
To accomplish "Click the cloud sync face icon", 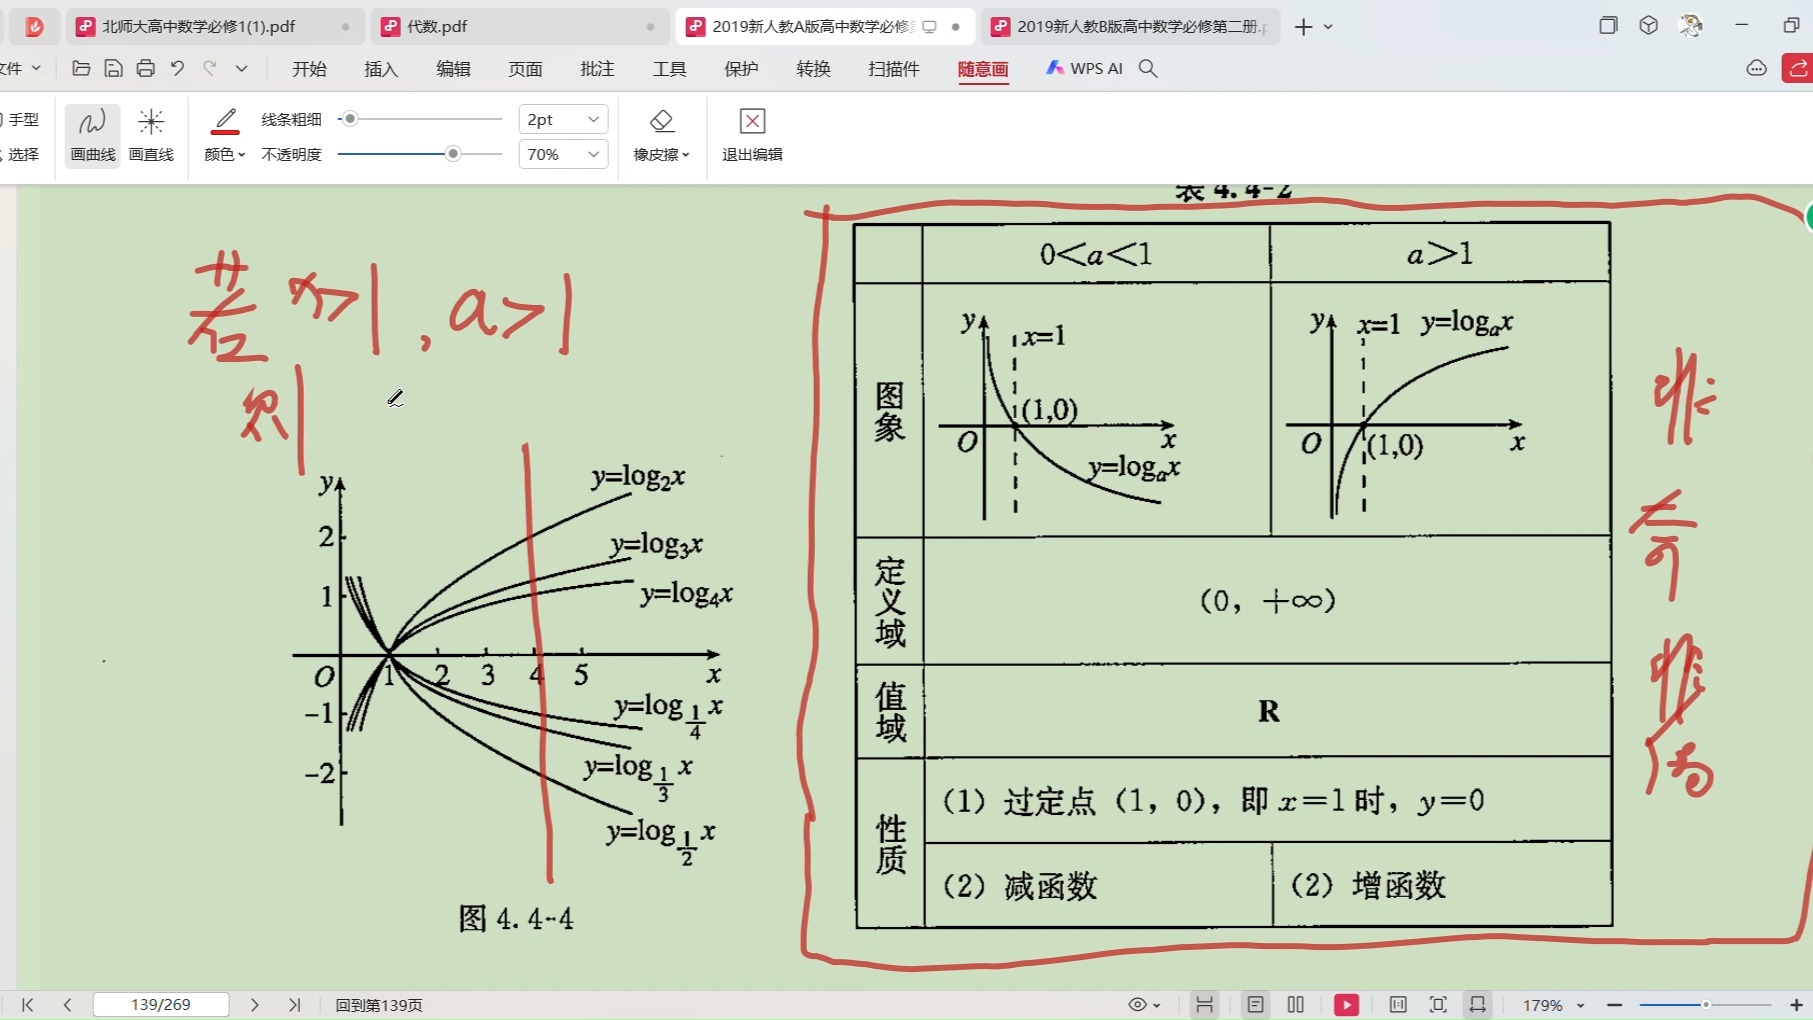I will pos(1756,68).
